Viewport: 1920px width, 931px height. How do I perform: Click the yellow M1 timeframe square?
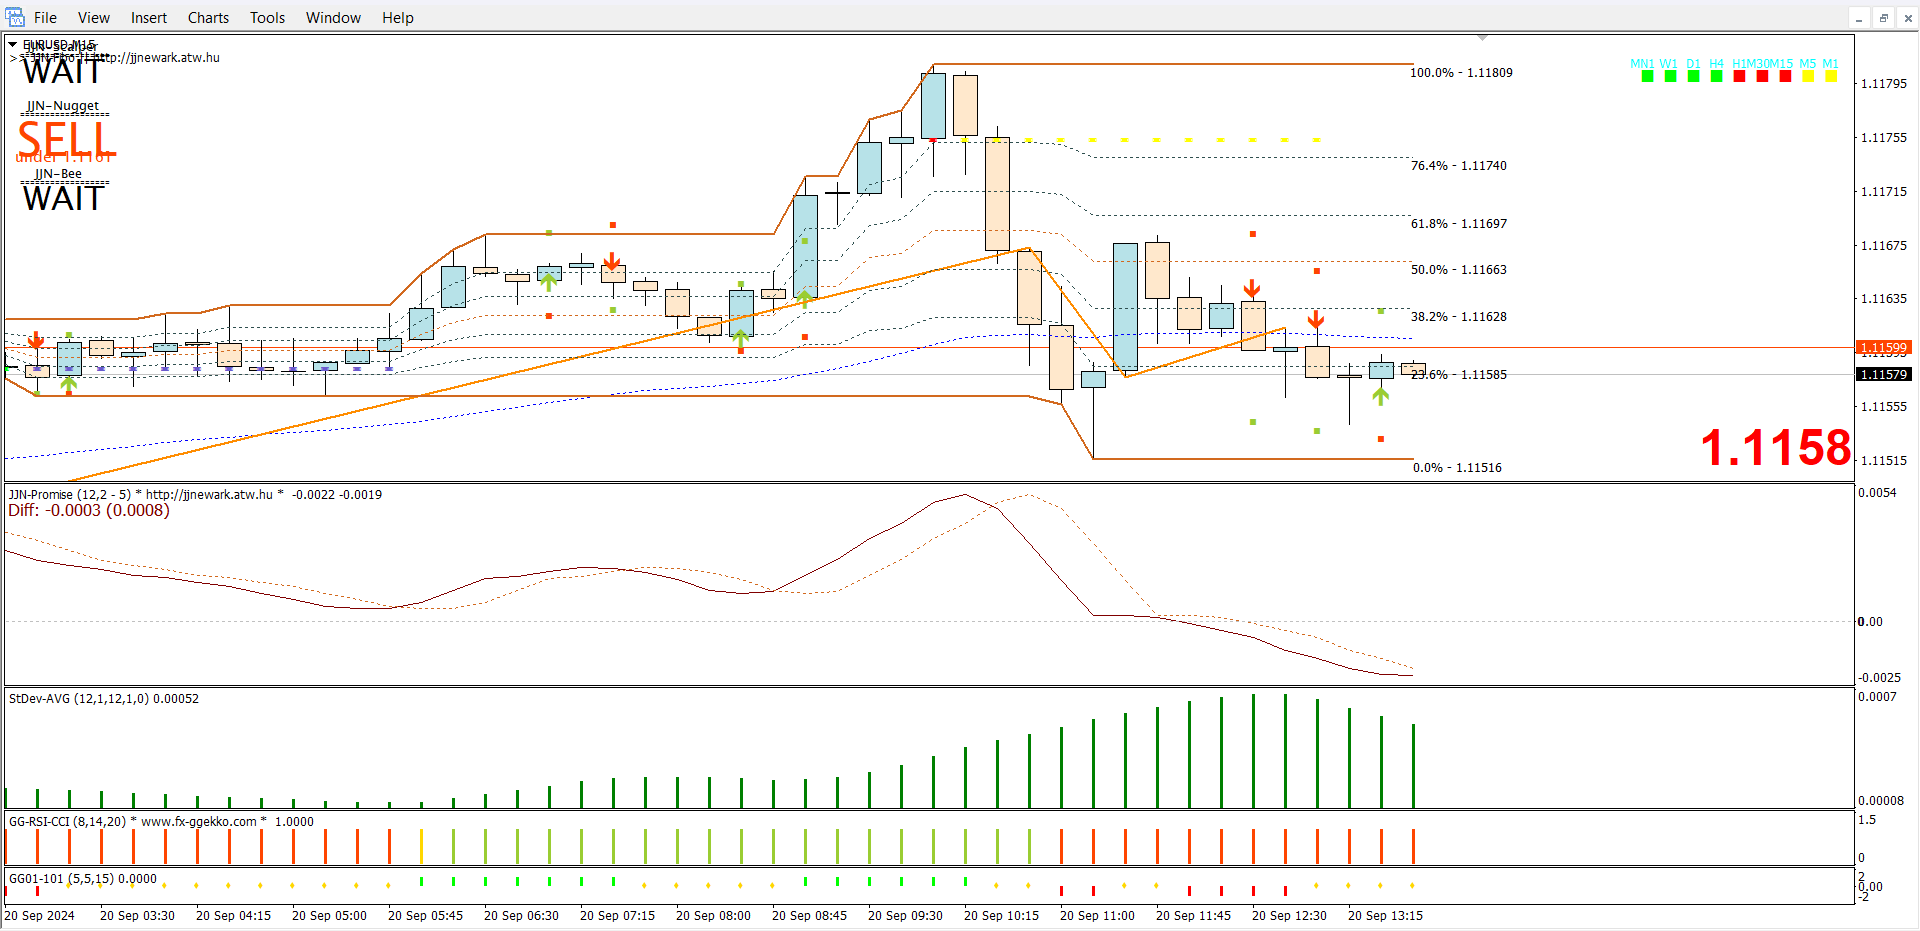click(x=1831, y=76)
